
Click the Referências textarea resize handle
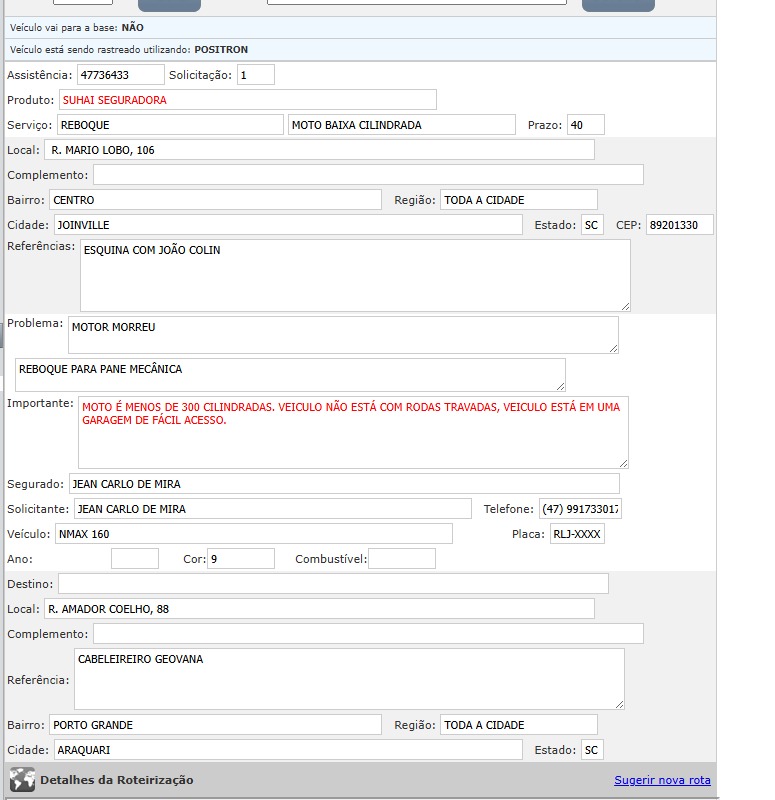625,305
